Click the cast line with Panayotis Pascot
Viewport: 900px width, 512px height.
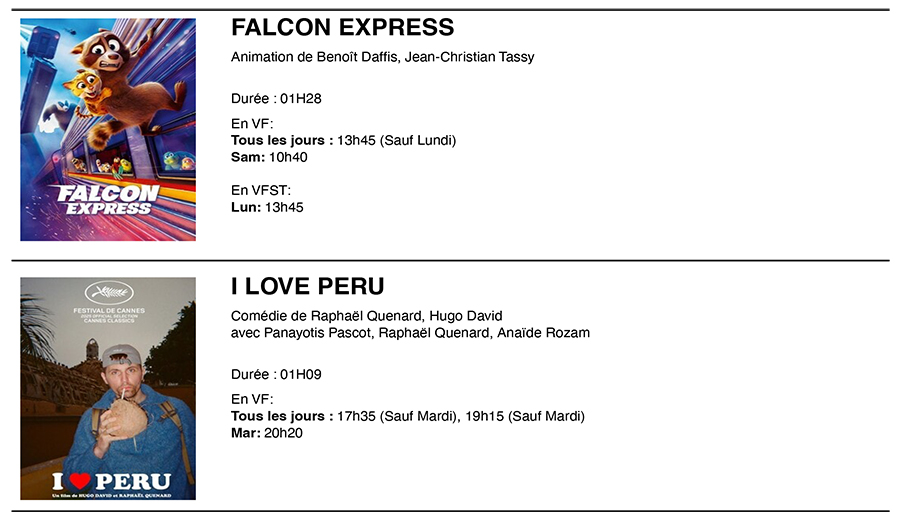[410, 333]
